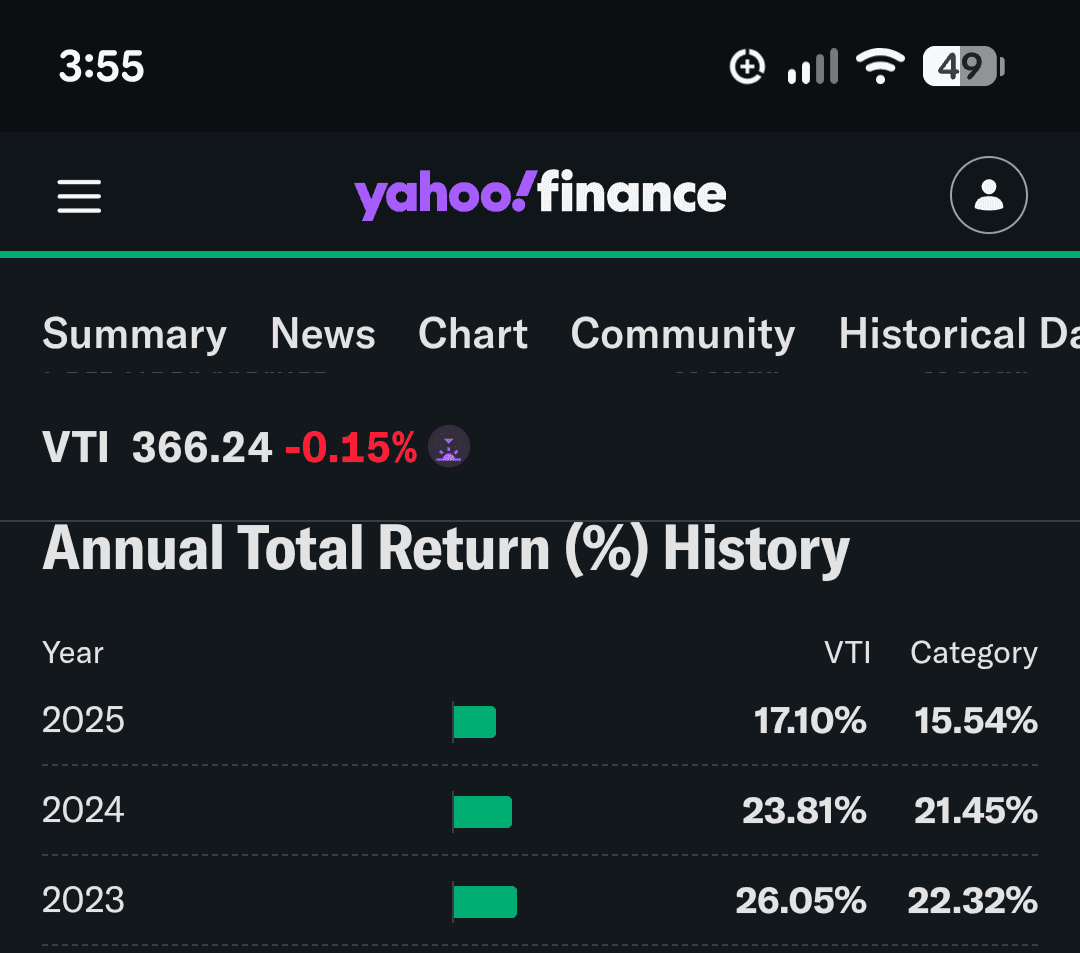The height and width of the screenshot is (953, 1080).
Task: Tap the green return bar for 2023
Action: coord(485,902)
